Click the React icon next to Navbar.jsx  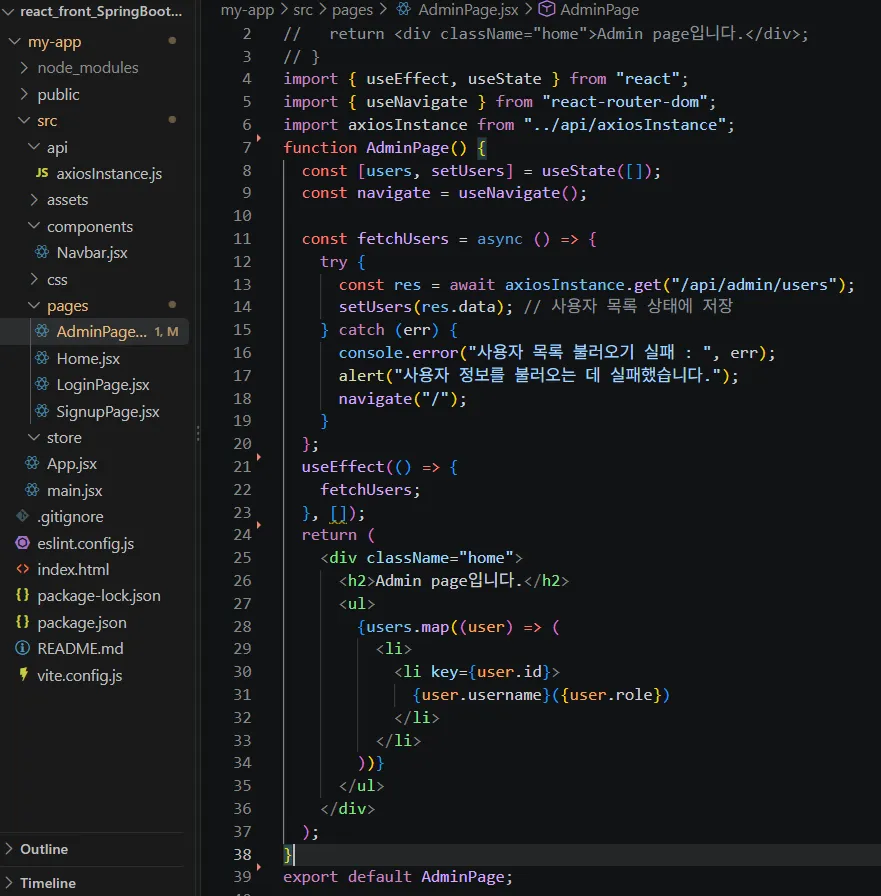click(42, 252)
